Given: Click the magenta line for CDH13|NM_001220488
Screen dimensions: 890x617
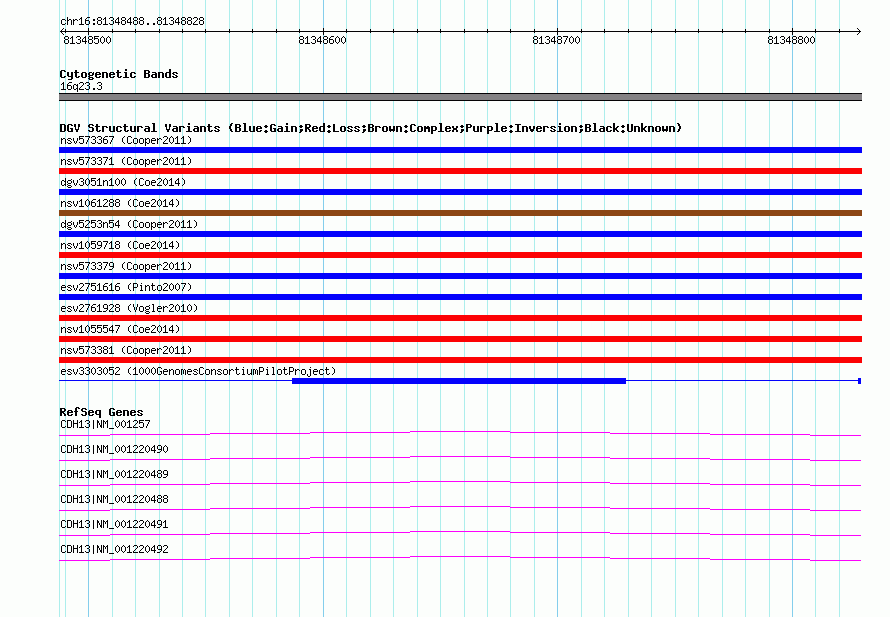Looking at the screenshot, I should pos(460,509).
